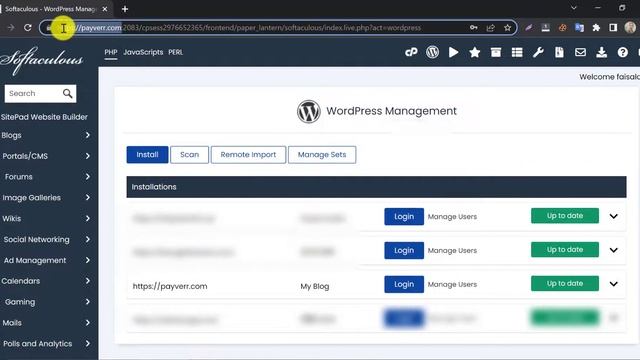Open Manage Users on the first installation row
640x360 pixels.
(x=452, y=217)
